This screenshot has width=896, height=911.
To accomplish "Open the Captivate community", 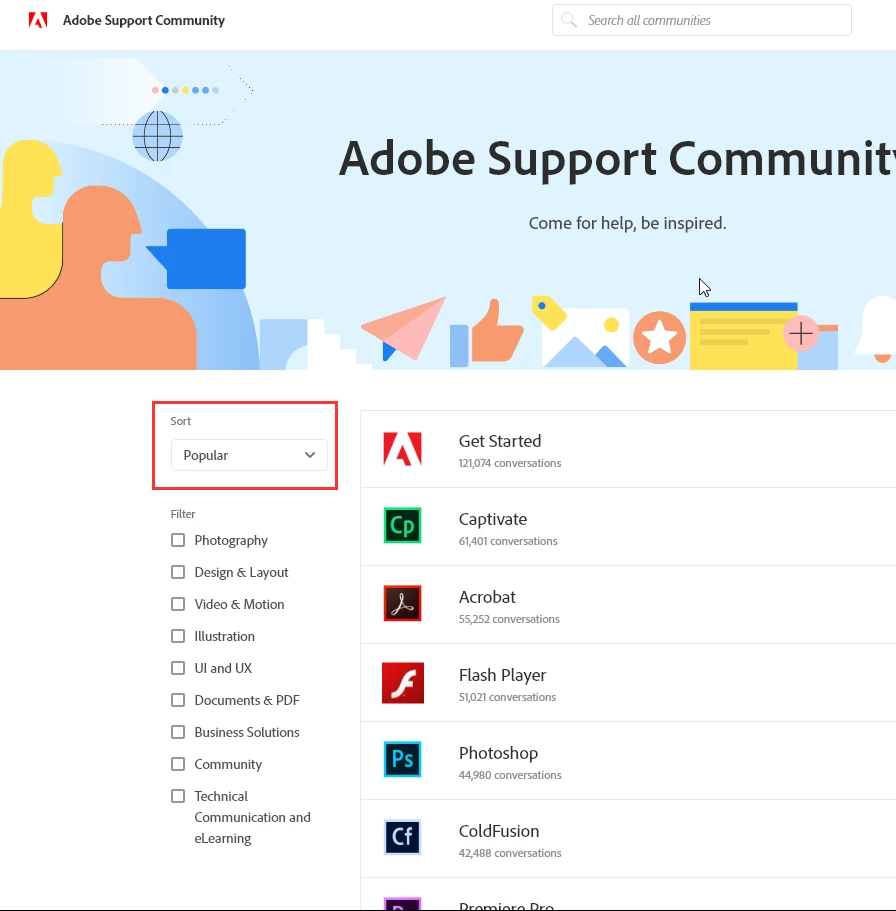I will (x=493, y=519).
